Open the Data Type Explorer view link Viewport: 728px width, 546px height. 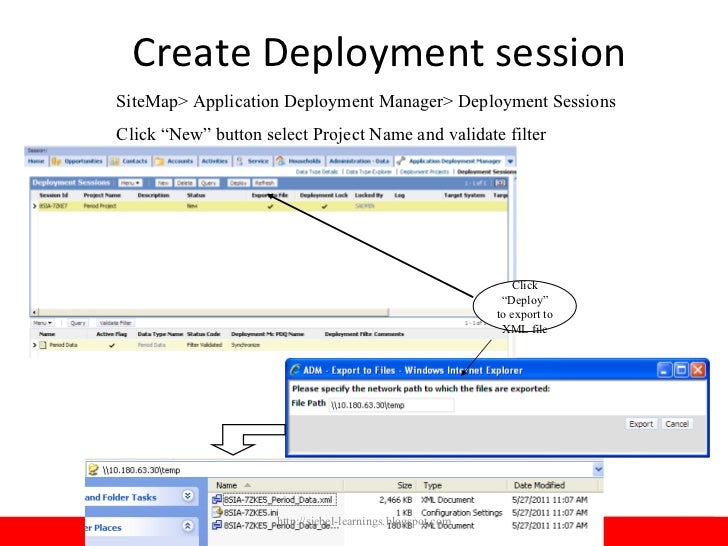pos(369,172)
